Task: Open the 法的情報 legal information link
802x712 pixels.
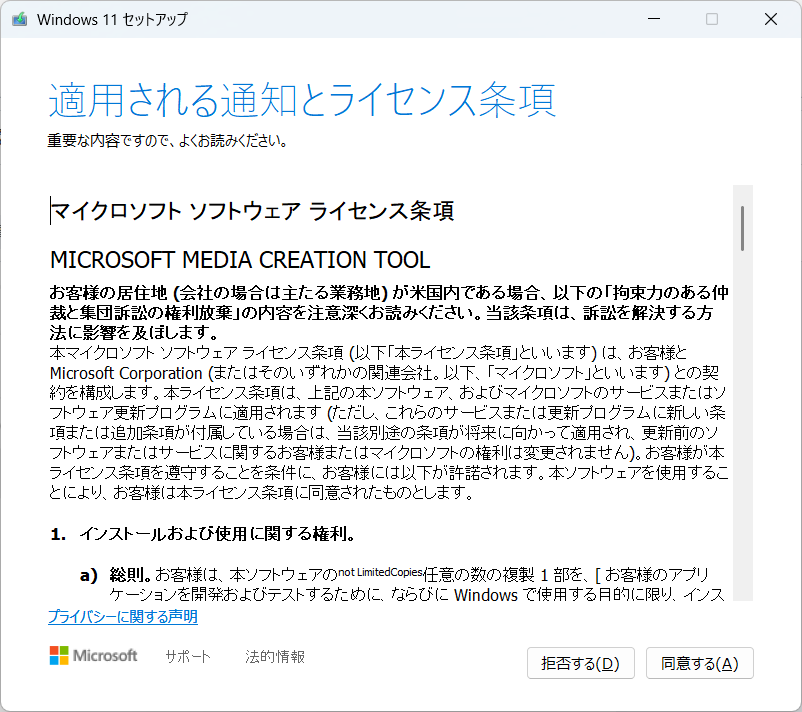Action: (275, 656)
